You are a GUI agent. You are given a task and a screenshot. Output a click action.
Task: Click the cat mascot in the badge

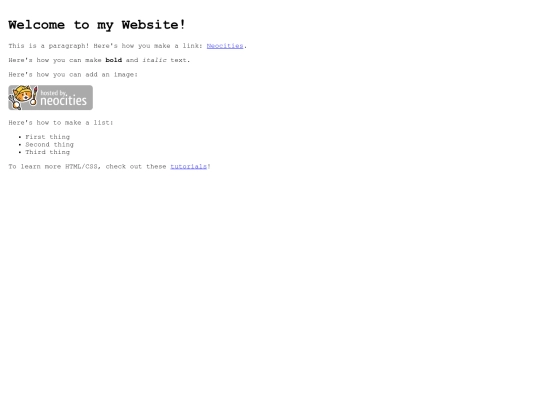pos(21,95)
